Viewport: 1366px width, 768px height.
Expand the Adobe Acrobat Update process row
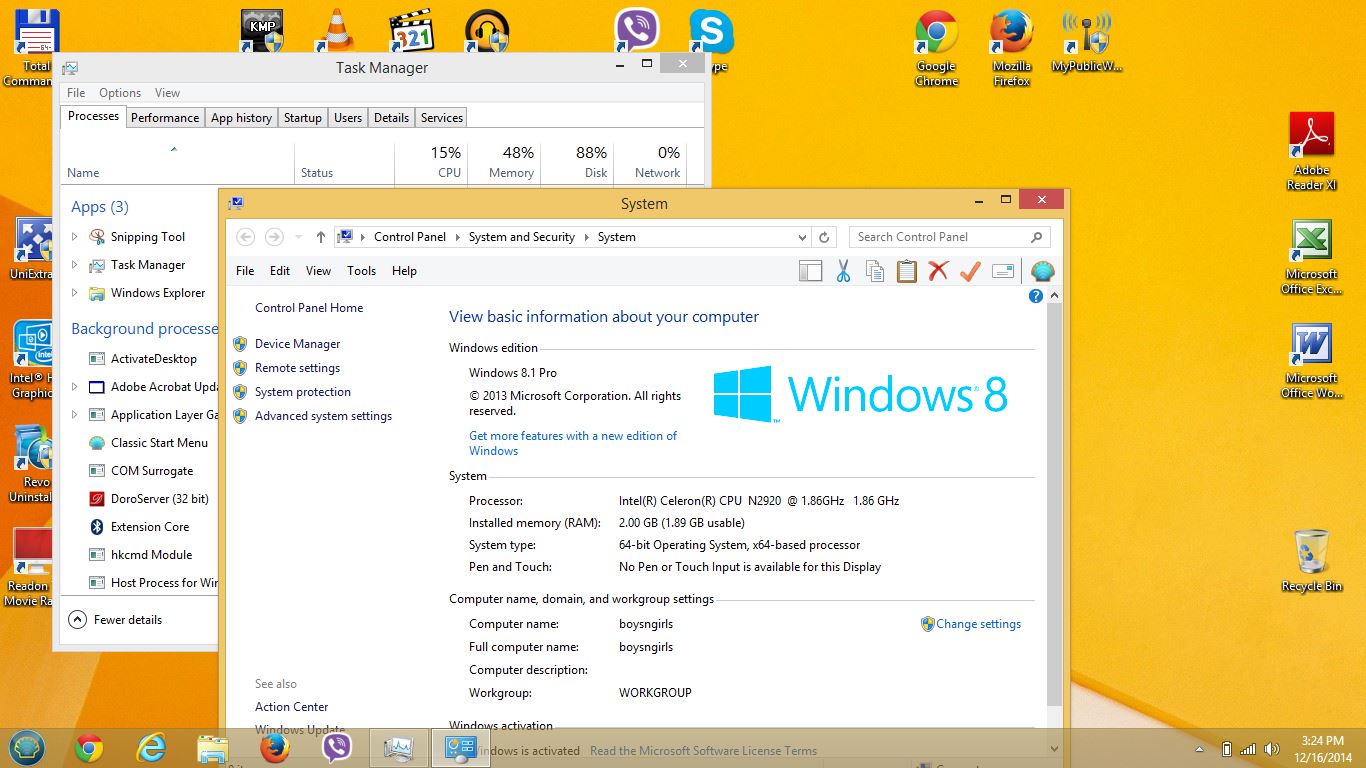(x=74, y=387)
